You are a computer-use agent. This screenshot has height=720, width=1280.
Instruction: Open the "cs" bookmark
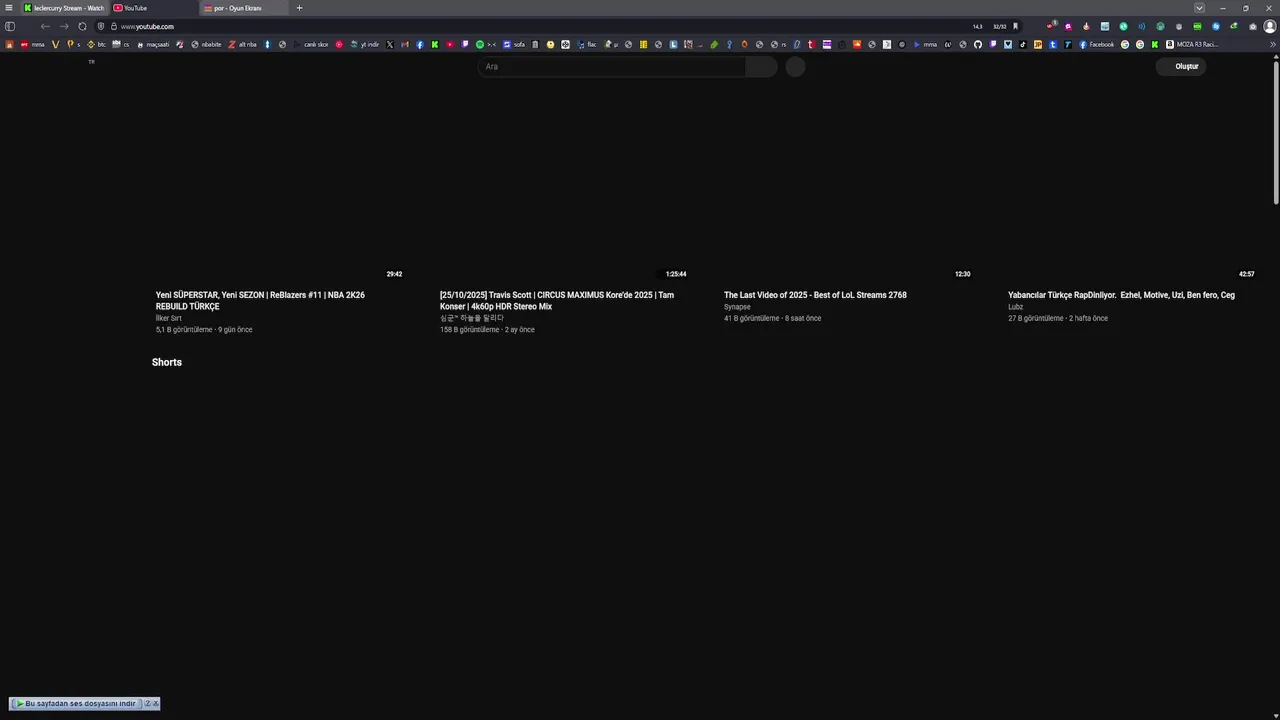point(121,44)
